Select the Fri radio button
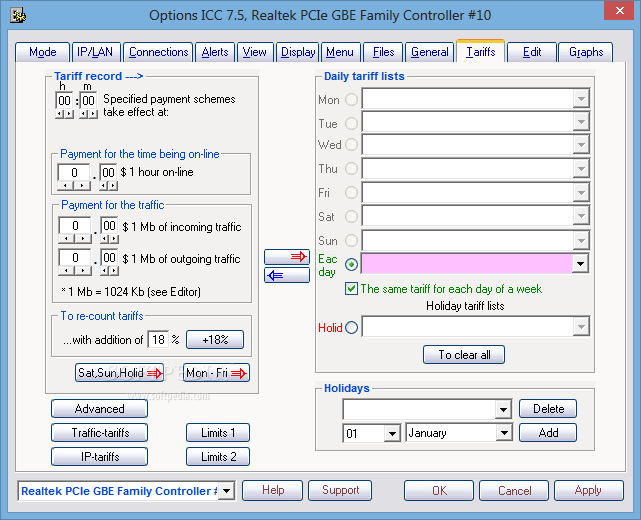Image resolution: width=641 pixels, height=520 pixels. (x=351, y=192)
